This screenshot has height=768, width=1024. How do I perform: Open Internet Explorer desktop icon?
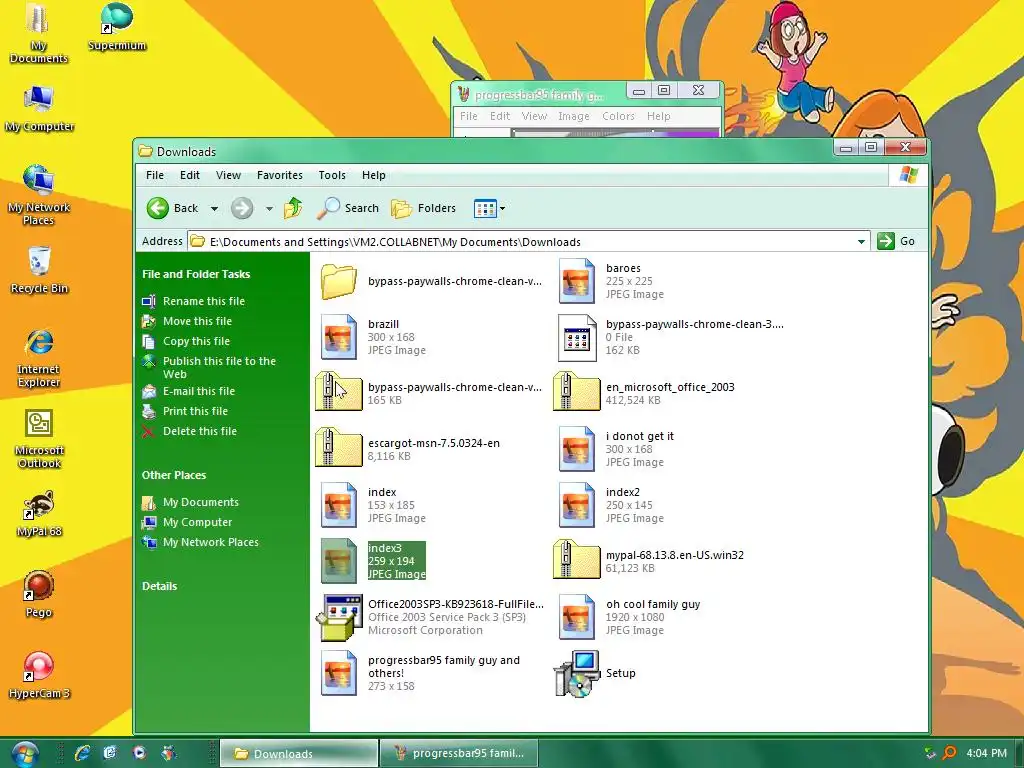click(39, 358)
